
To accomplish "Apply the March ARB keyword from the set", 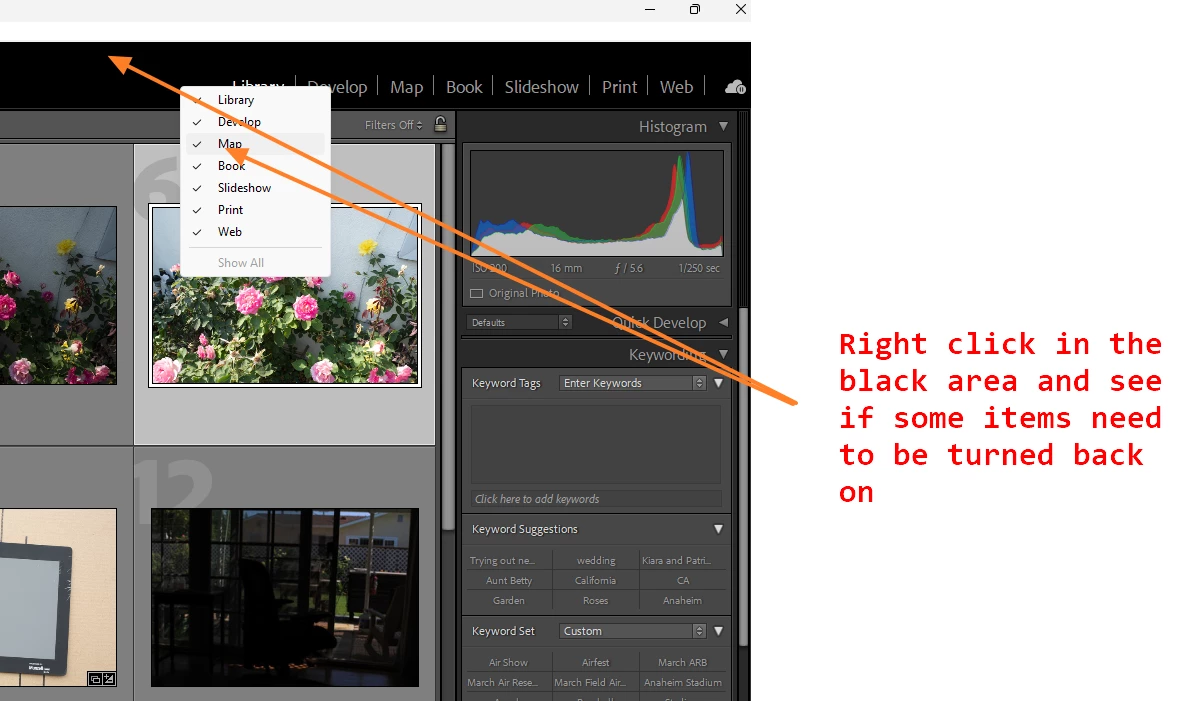I will [683, 662].
